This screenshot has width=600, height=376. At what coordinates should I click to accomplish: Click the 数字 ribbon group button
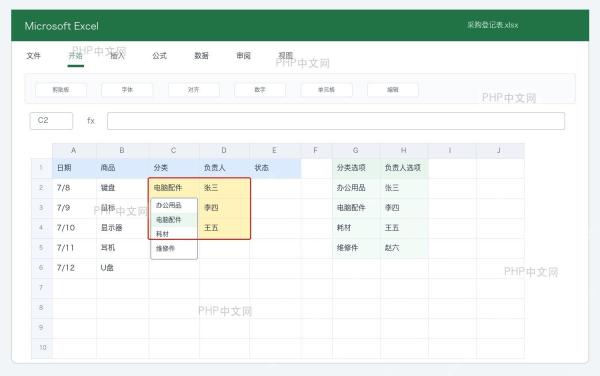coord(260,90)
